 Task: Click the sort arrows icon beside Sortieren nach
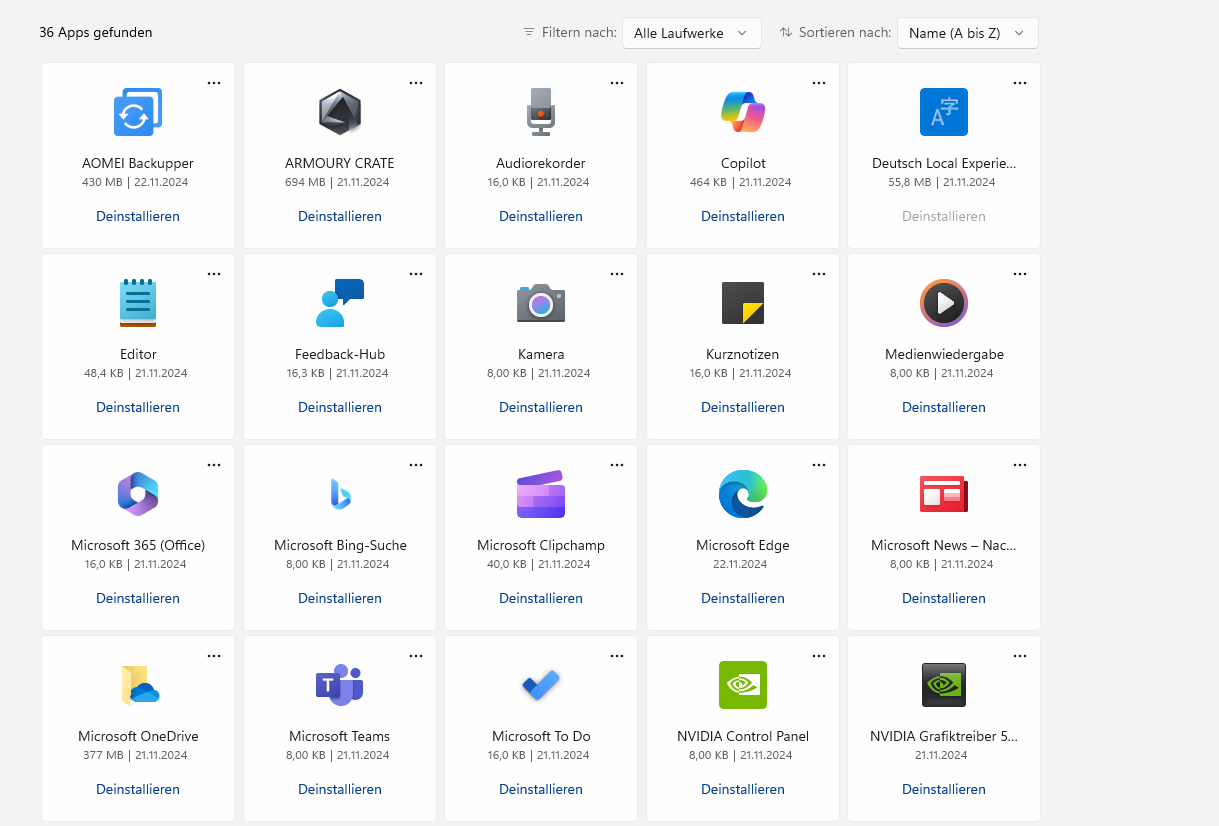(786, 32)
